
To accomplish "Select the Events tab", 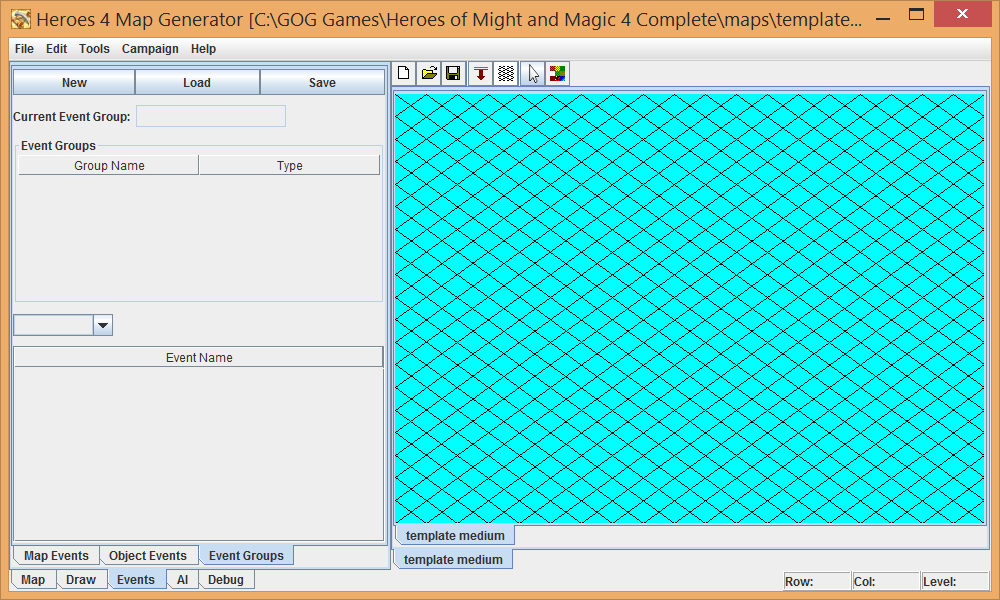I will 136,580.
